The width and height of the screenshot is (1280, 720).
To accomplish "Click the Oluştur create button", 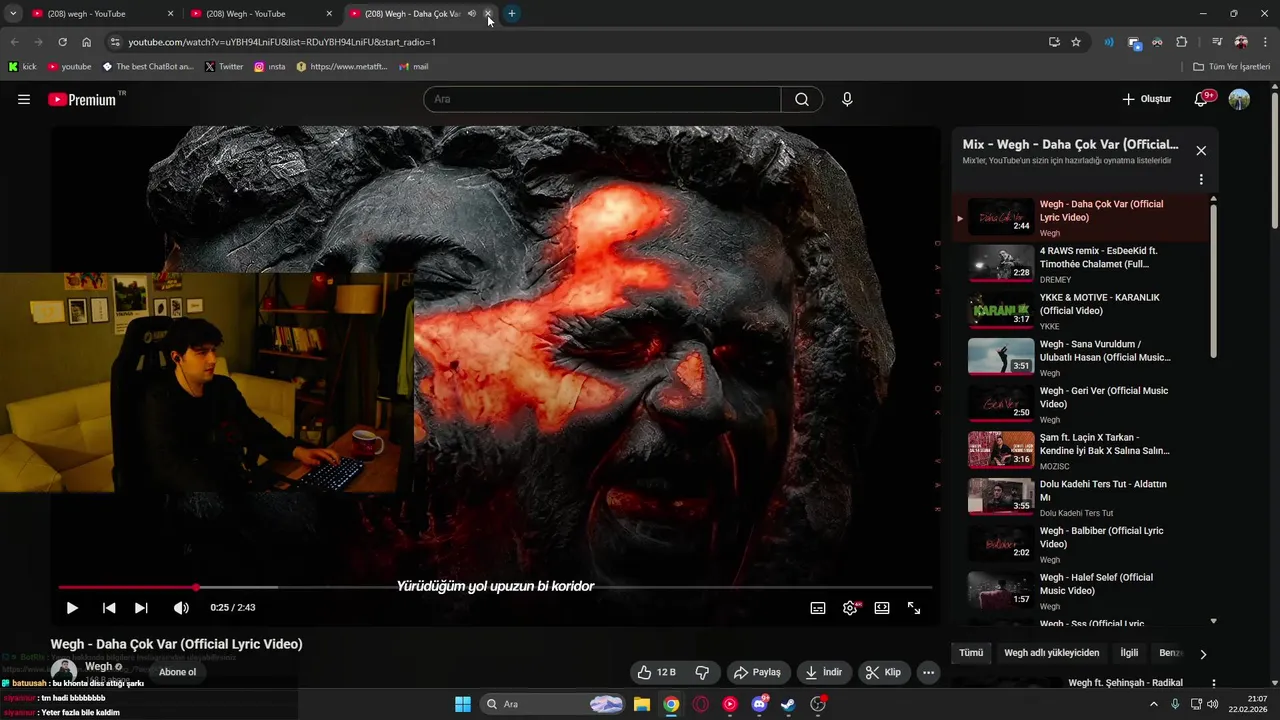I will pos(1146,99).
